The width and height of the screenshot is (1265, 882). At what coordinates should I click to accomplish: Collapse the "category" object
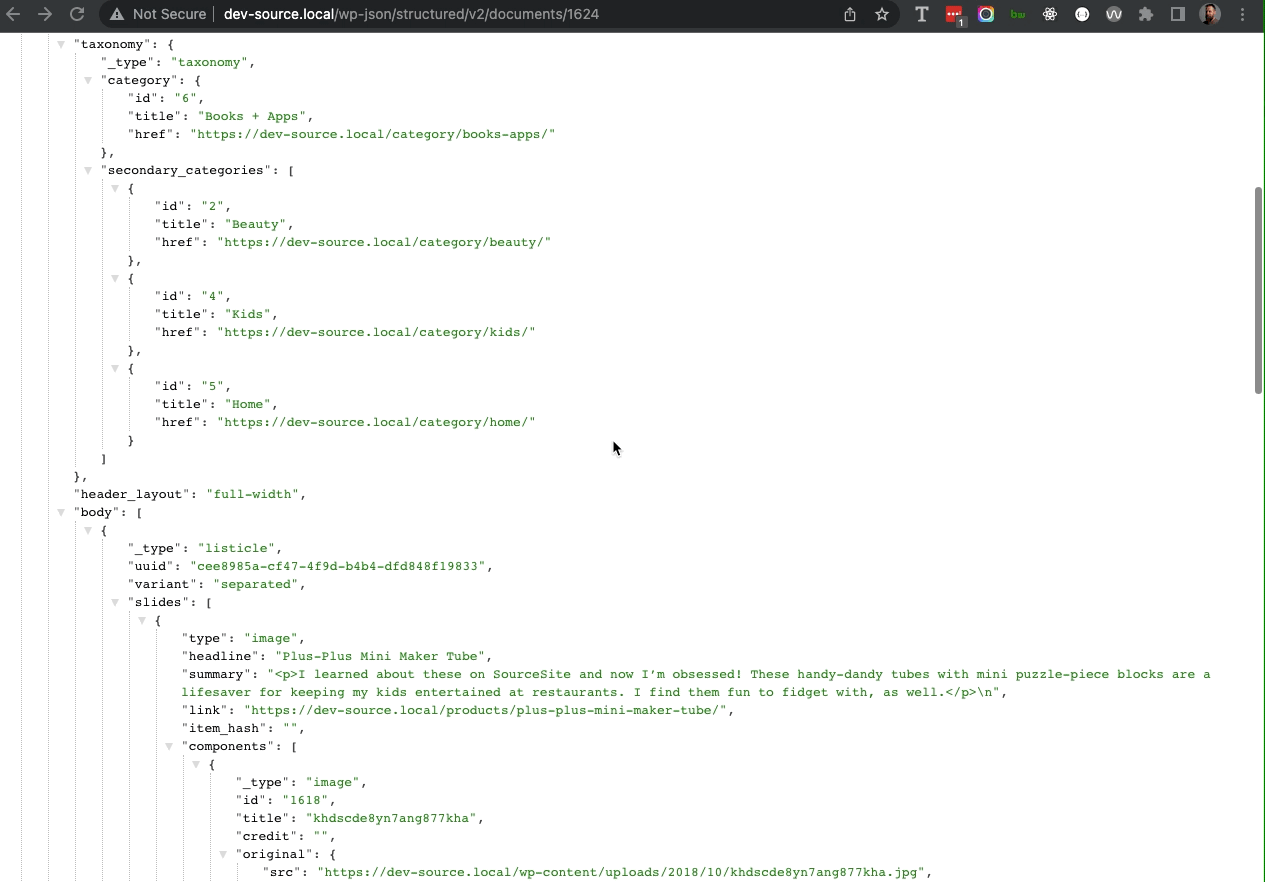[x=88, y=80]
